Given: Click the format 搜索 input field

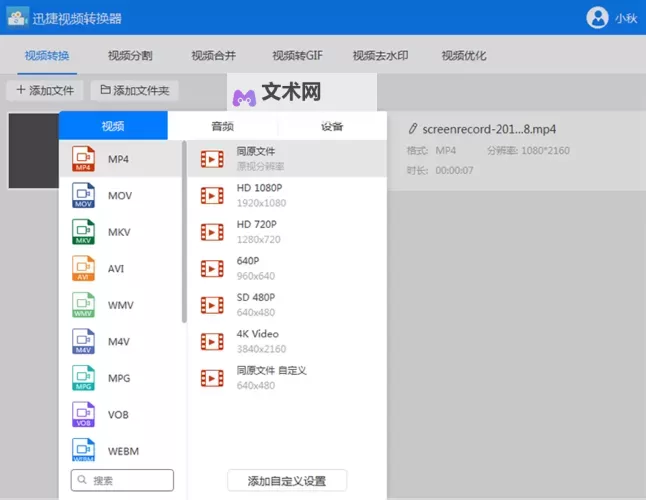Looking at the screenshot, I should pyautogui.click(x=122, y=480).
